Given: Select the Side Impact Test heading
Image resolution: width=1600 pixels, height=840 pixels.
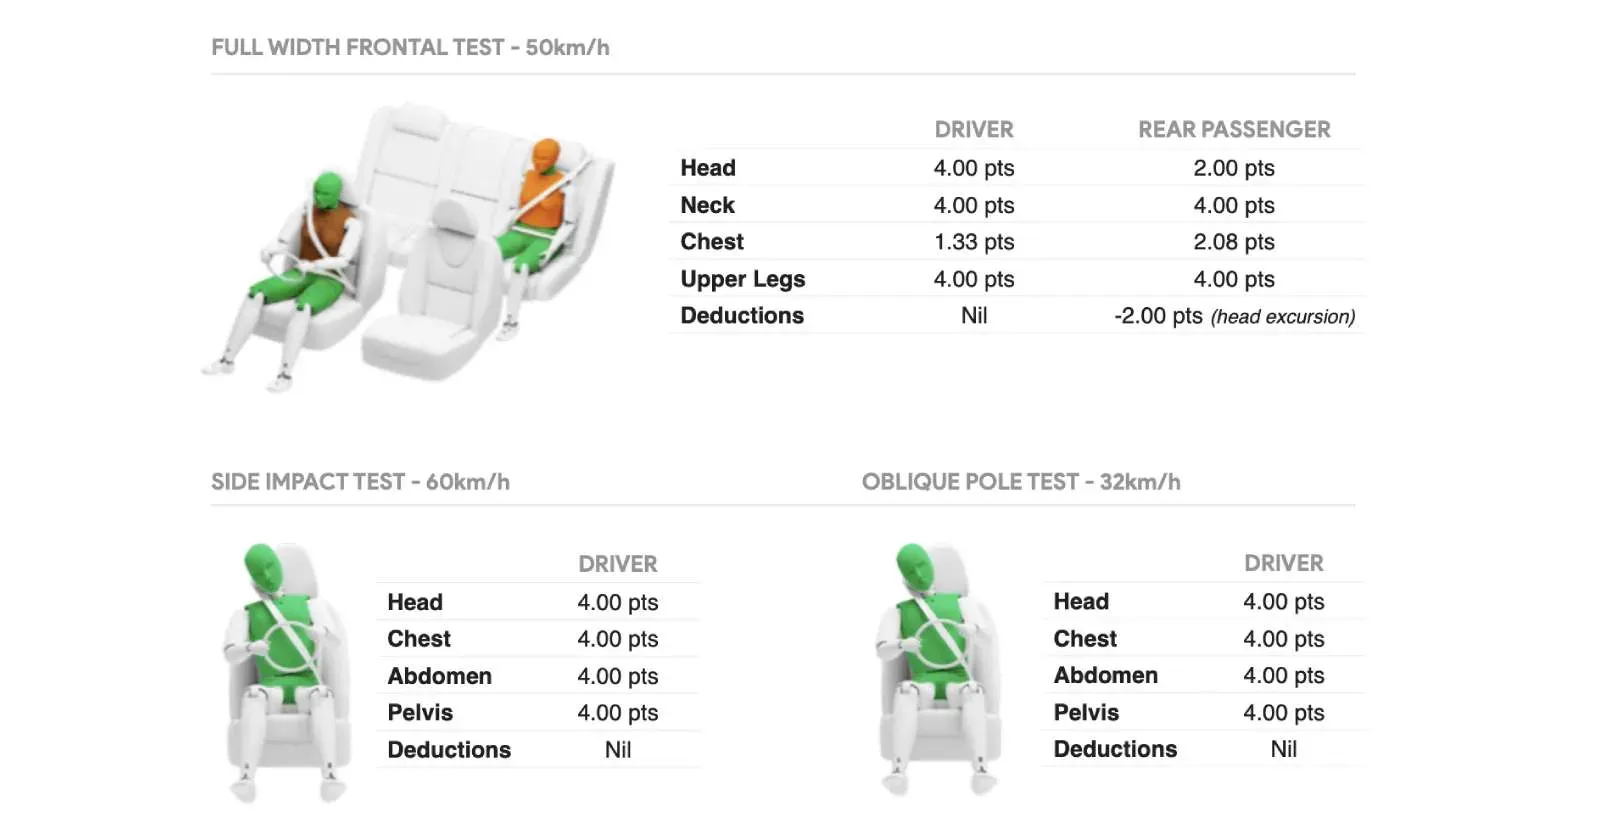Looking at the screenshot, I should [360, 482].
